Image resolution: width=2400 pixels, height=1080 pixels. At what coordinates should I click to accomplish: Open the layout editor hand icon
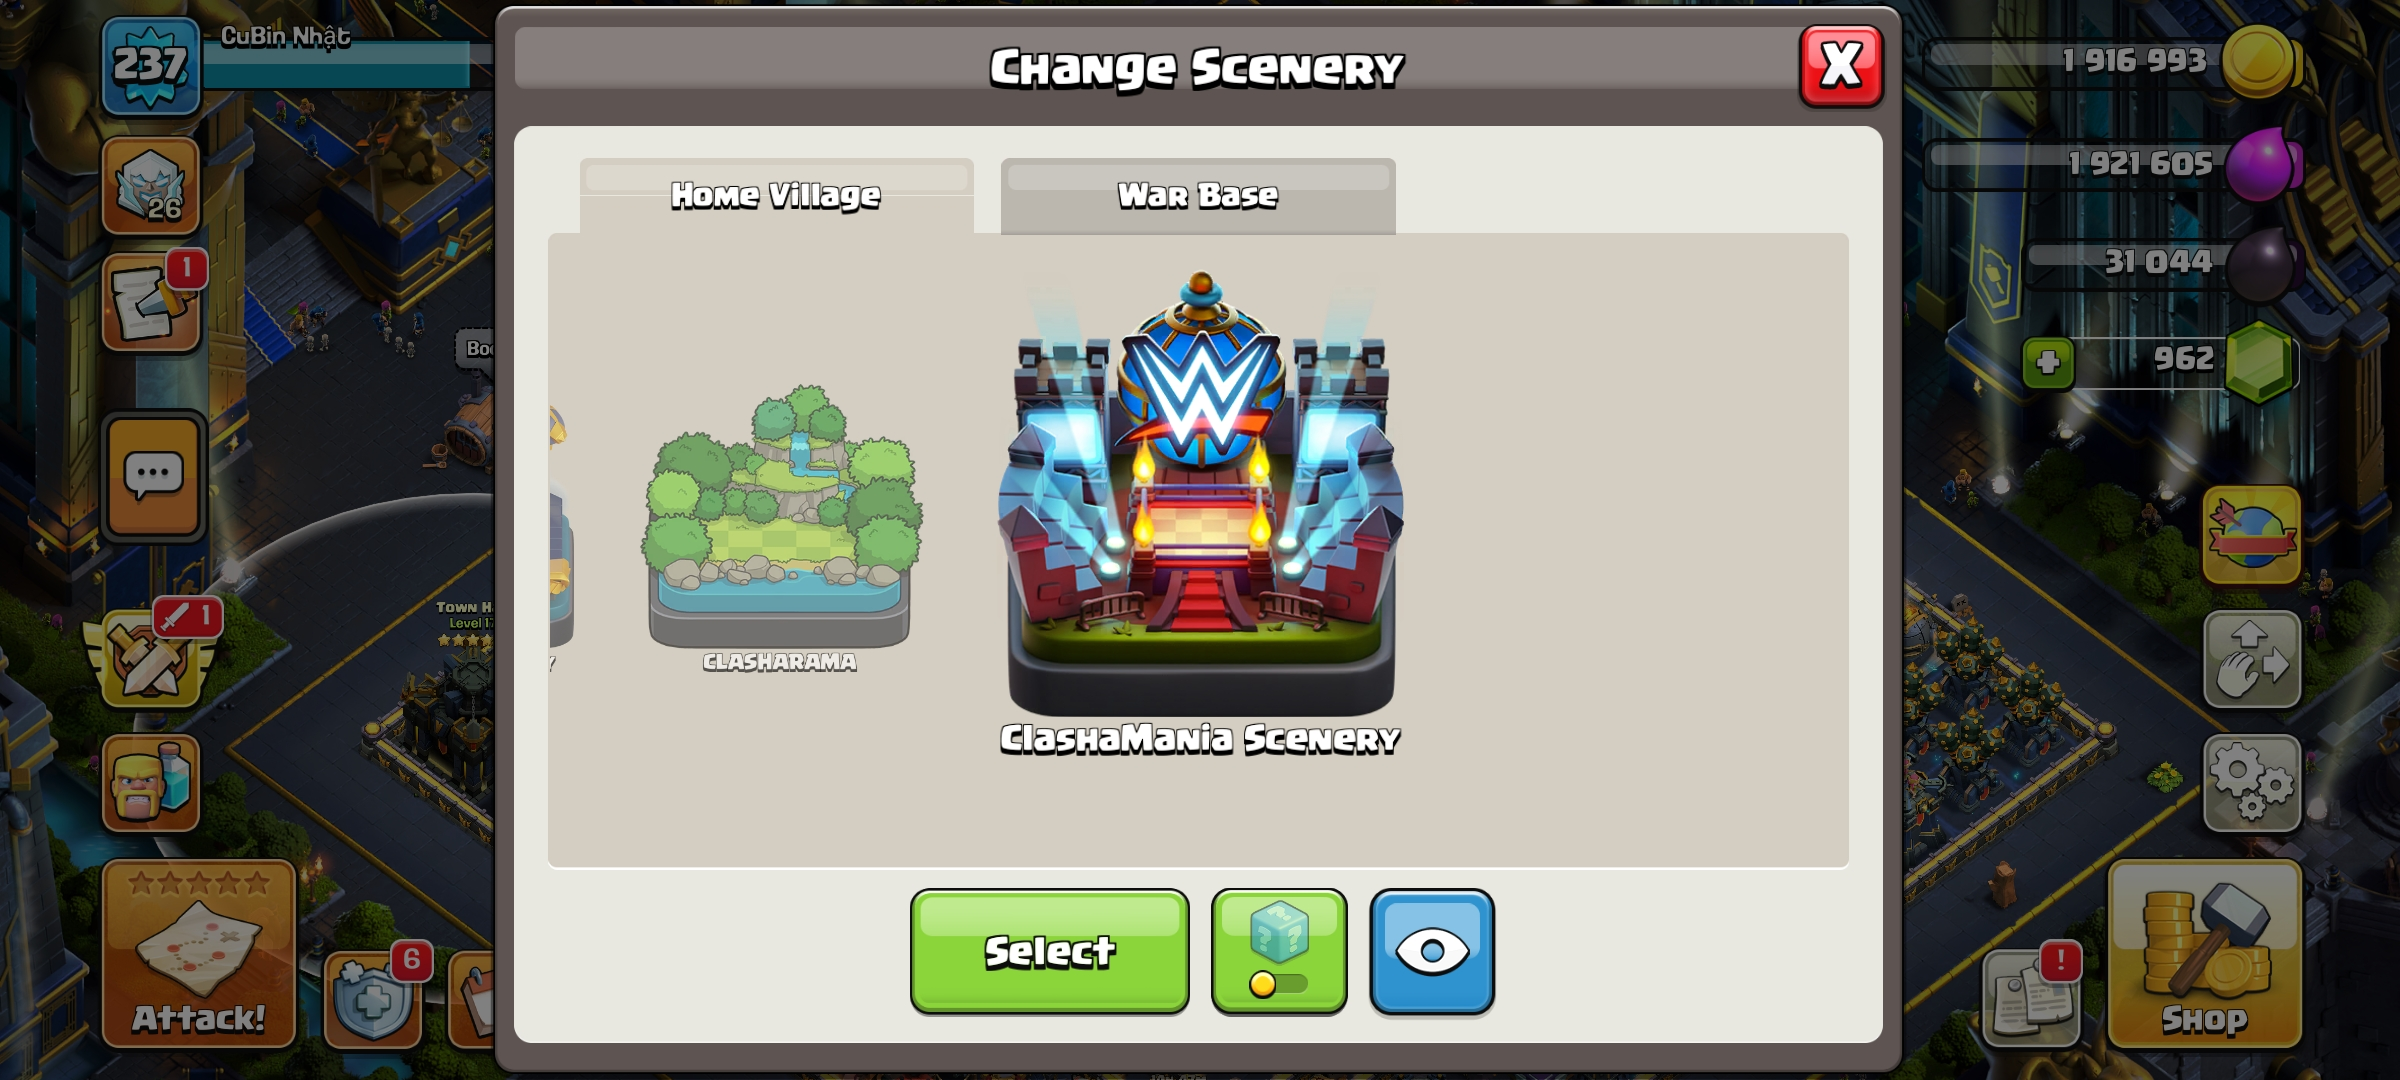point(2252,660)
